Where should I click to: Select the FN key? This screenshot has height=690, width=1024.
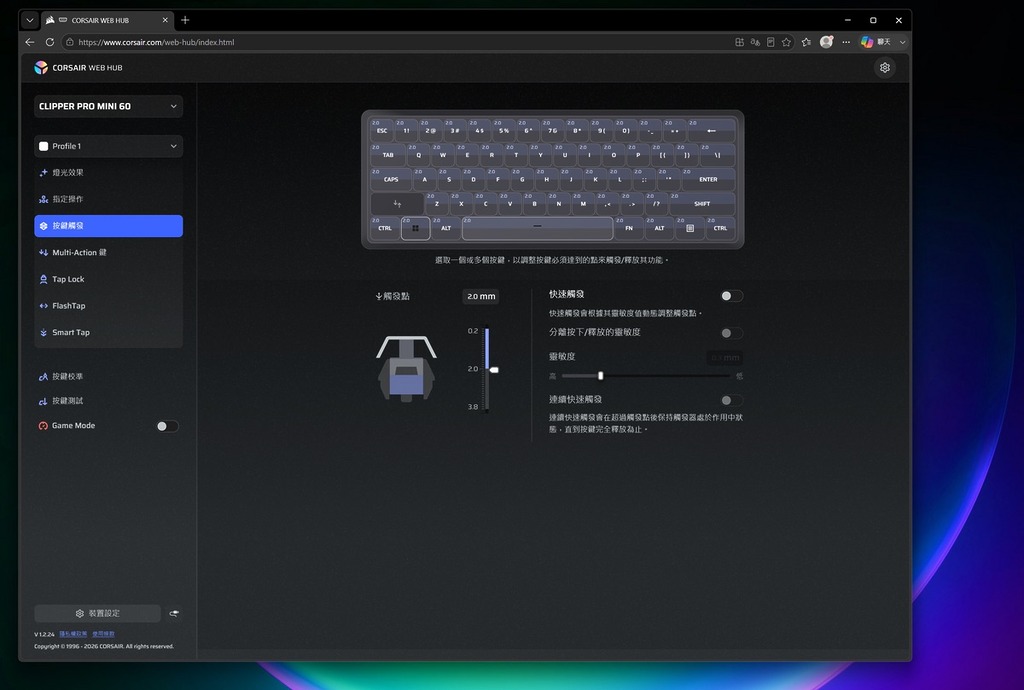point(629,228)
